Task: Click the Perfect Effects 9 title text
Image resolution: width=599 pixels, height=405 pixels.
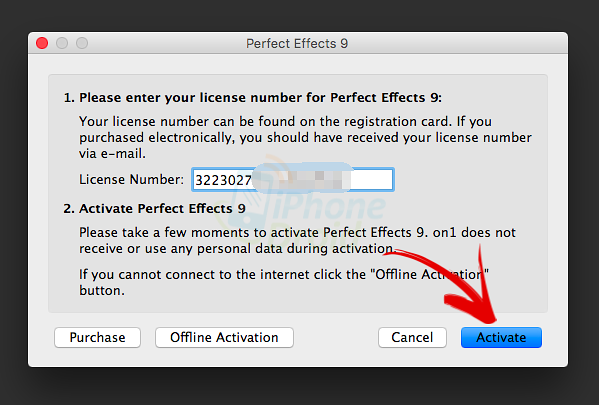Action: click(297, 44)
